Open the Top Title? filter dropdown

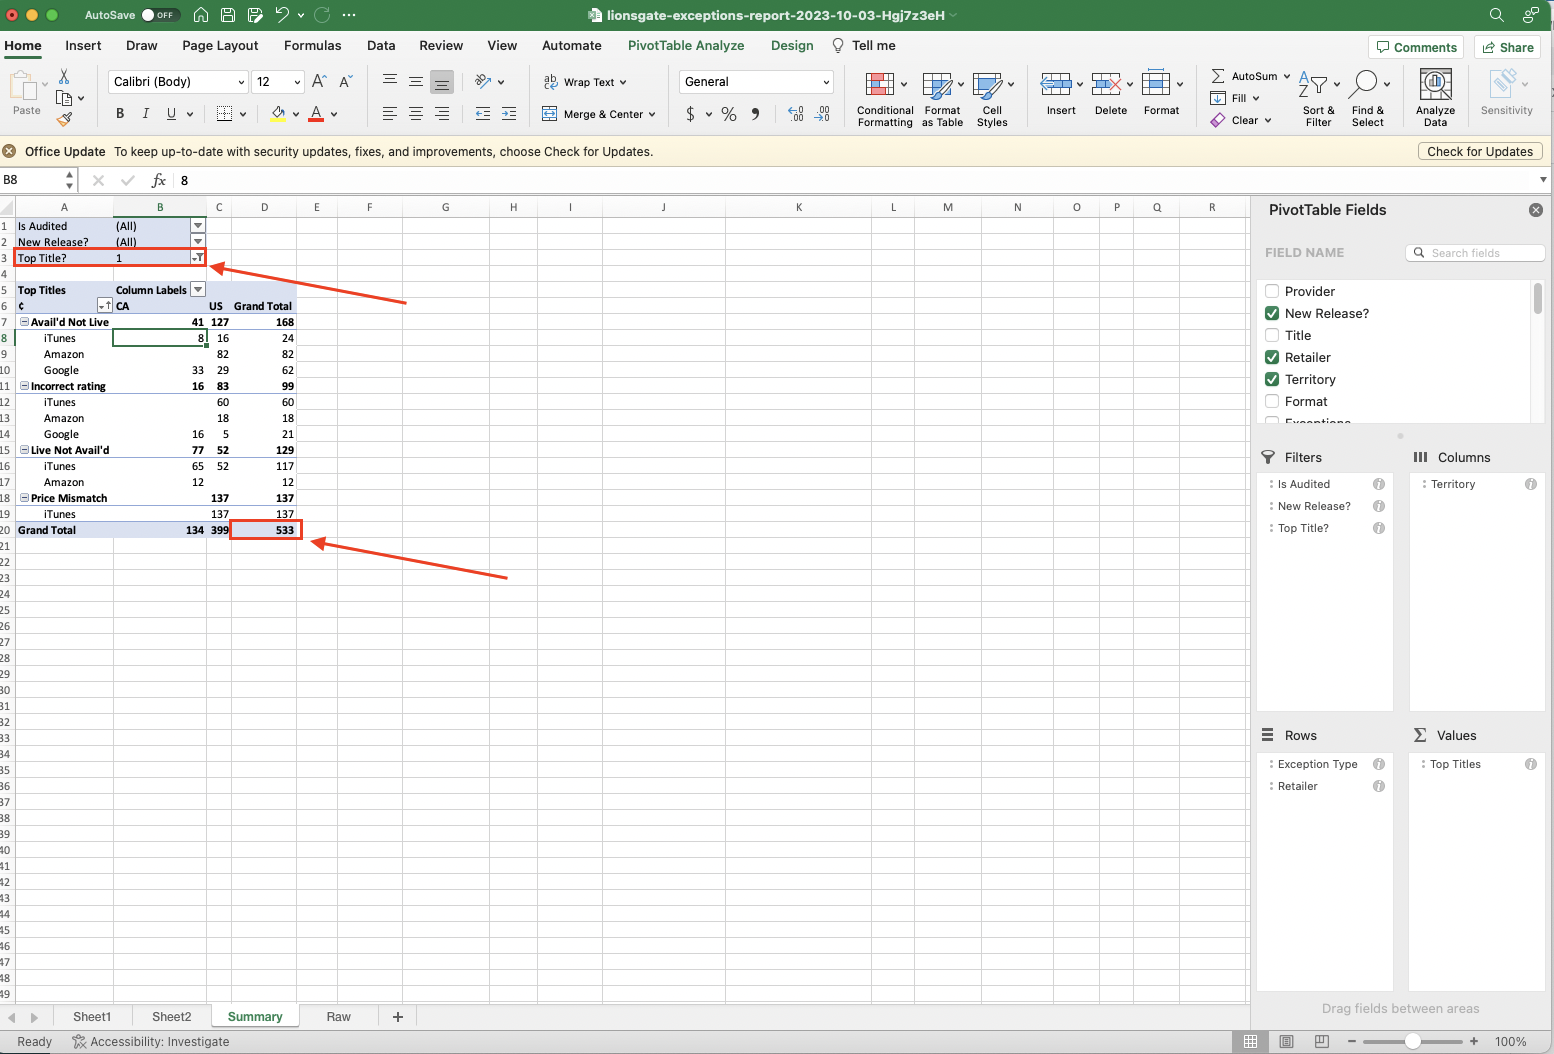(x=198, y=258)
